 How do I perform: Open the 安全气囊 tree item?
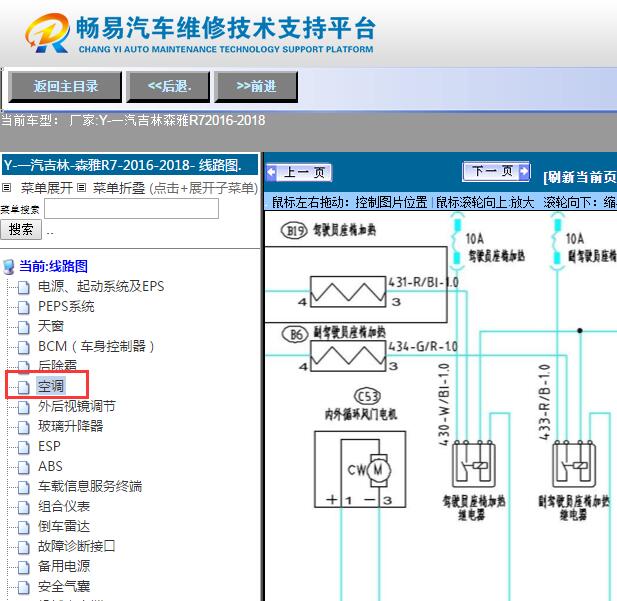pos(64,586)
